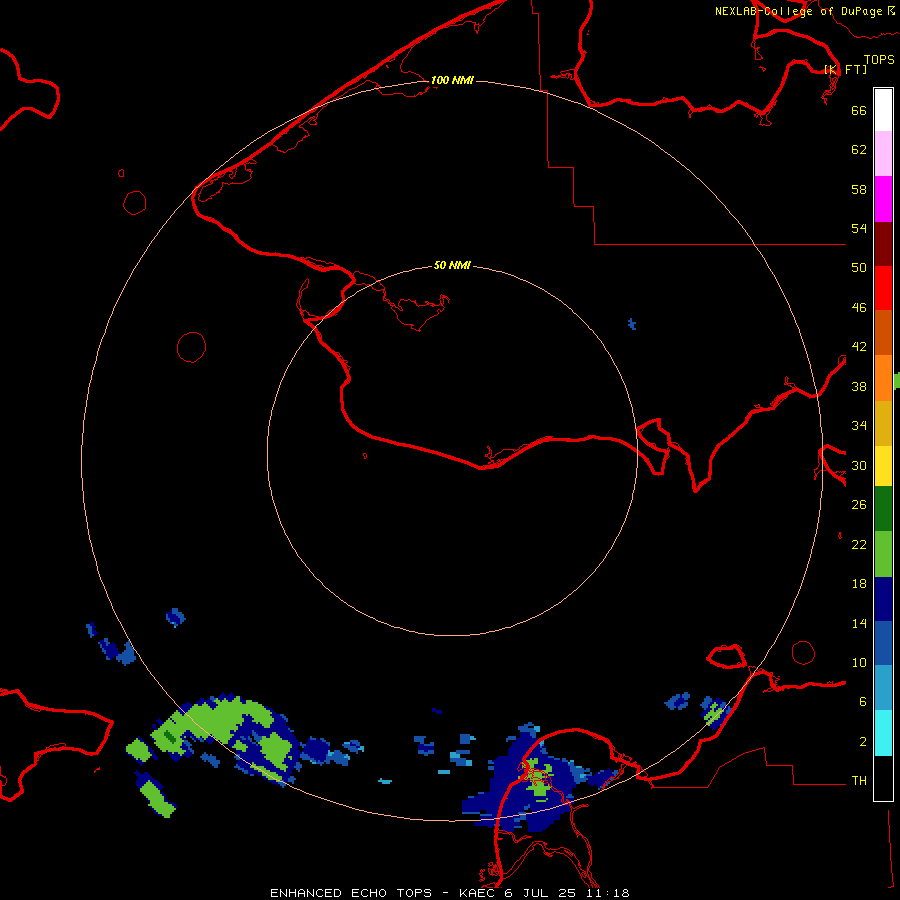Click the "10" legend value
This screenshot has height=900, width=900.
pos(859,662)
